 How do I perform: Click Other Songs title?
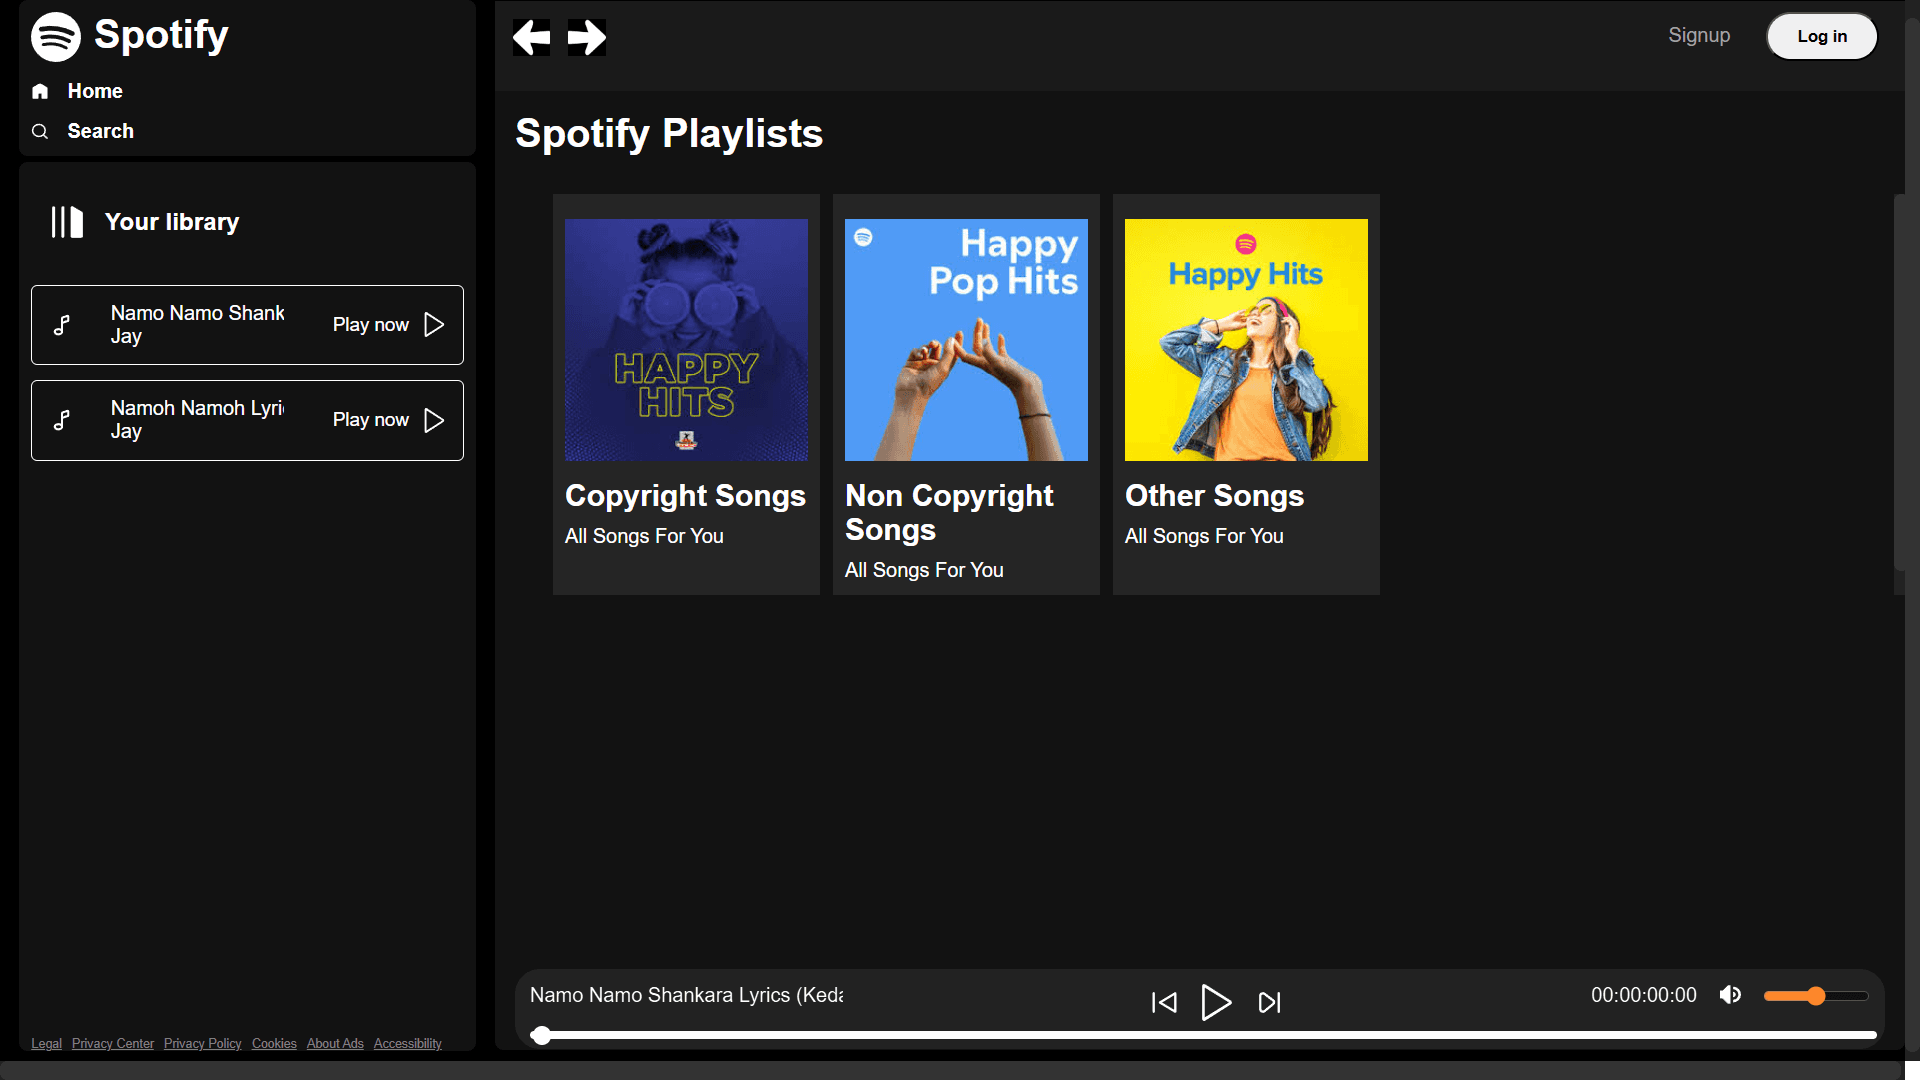tap(1214, 496)
